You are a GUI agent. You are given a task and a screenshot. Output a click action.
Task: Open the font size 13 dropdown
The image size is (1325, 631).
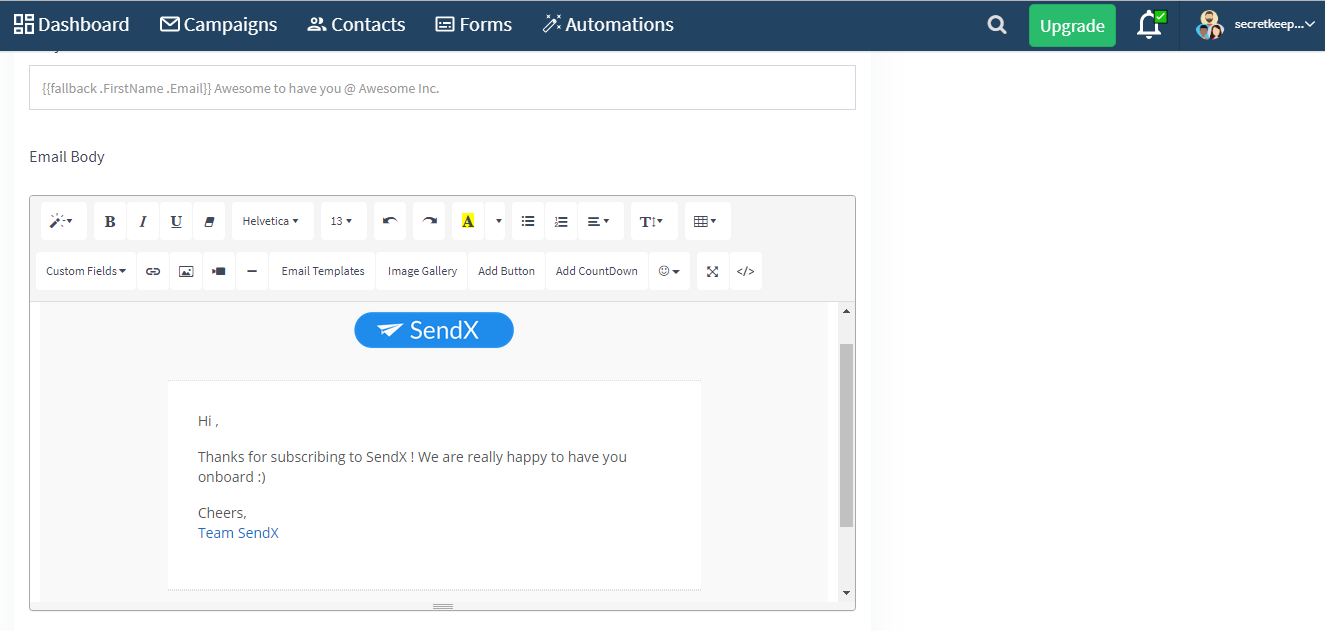click(x=343, y=221)
